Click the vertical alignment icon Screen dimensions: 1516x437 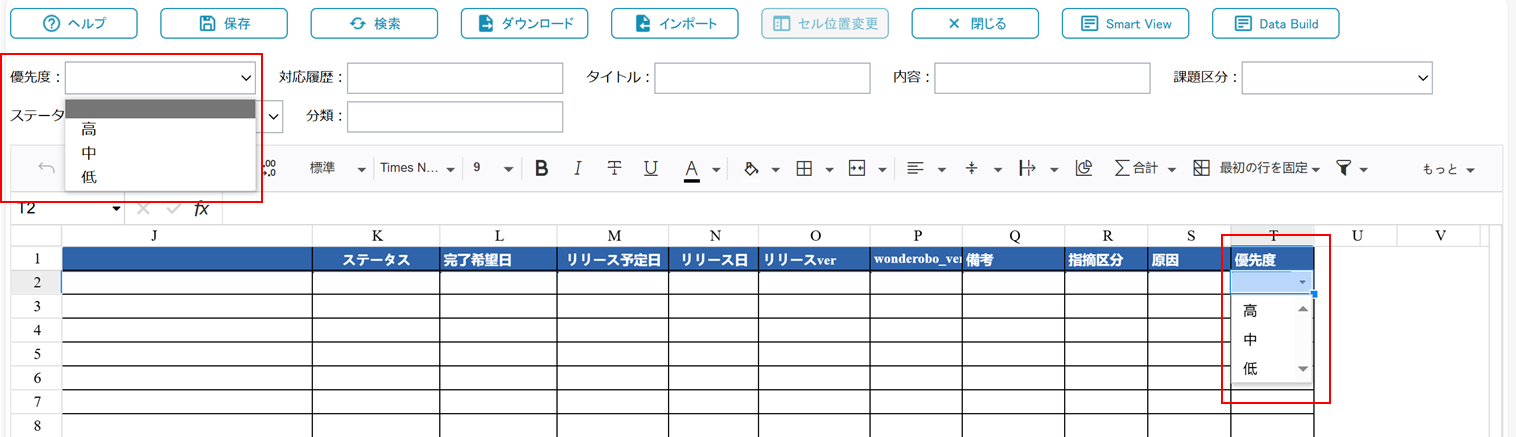click(x=970, y=168)
